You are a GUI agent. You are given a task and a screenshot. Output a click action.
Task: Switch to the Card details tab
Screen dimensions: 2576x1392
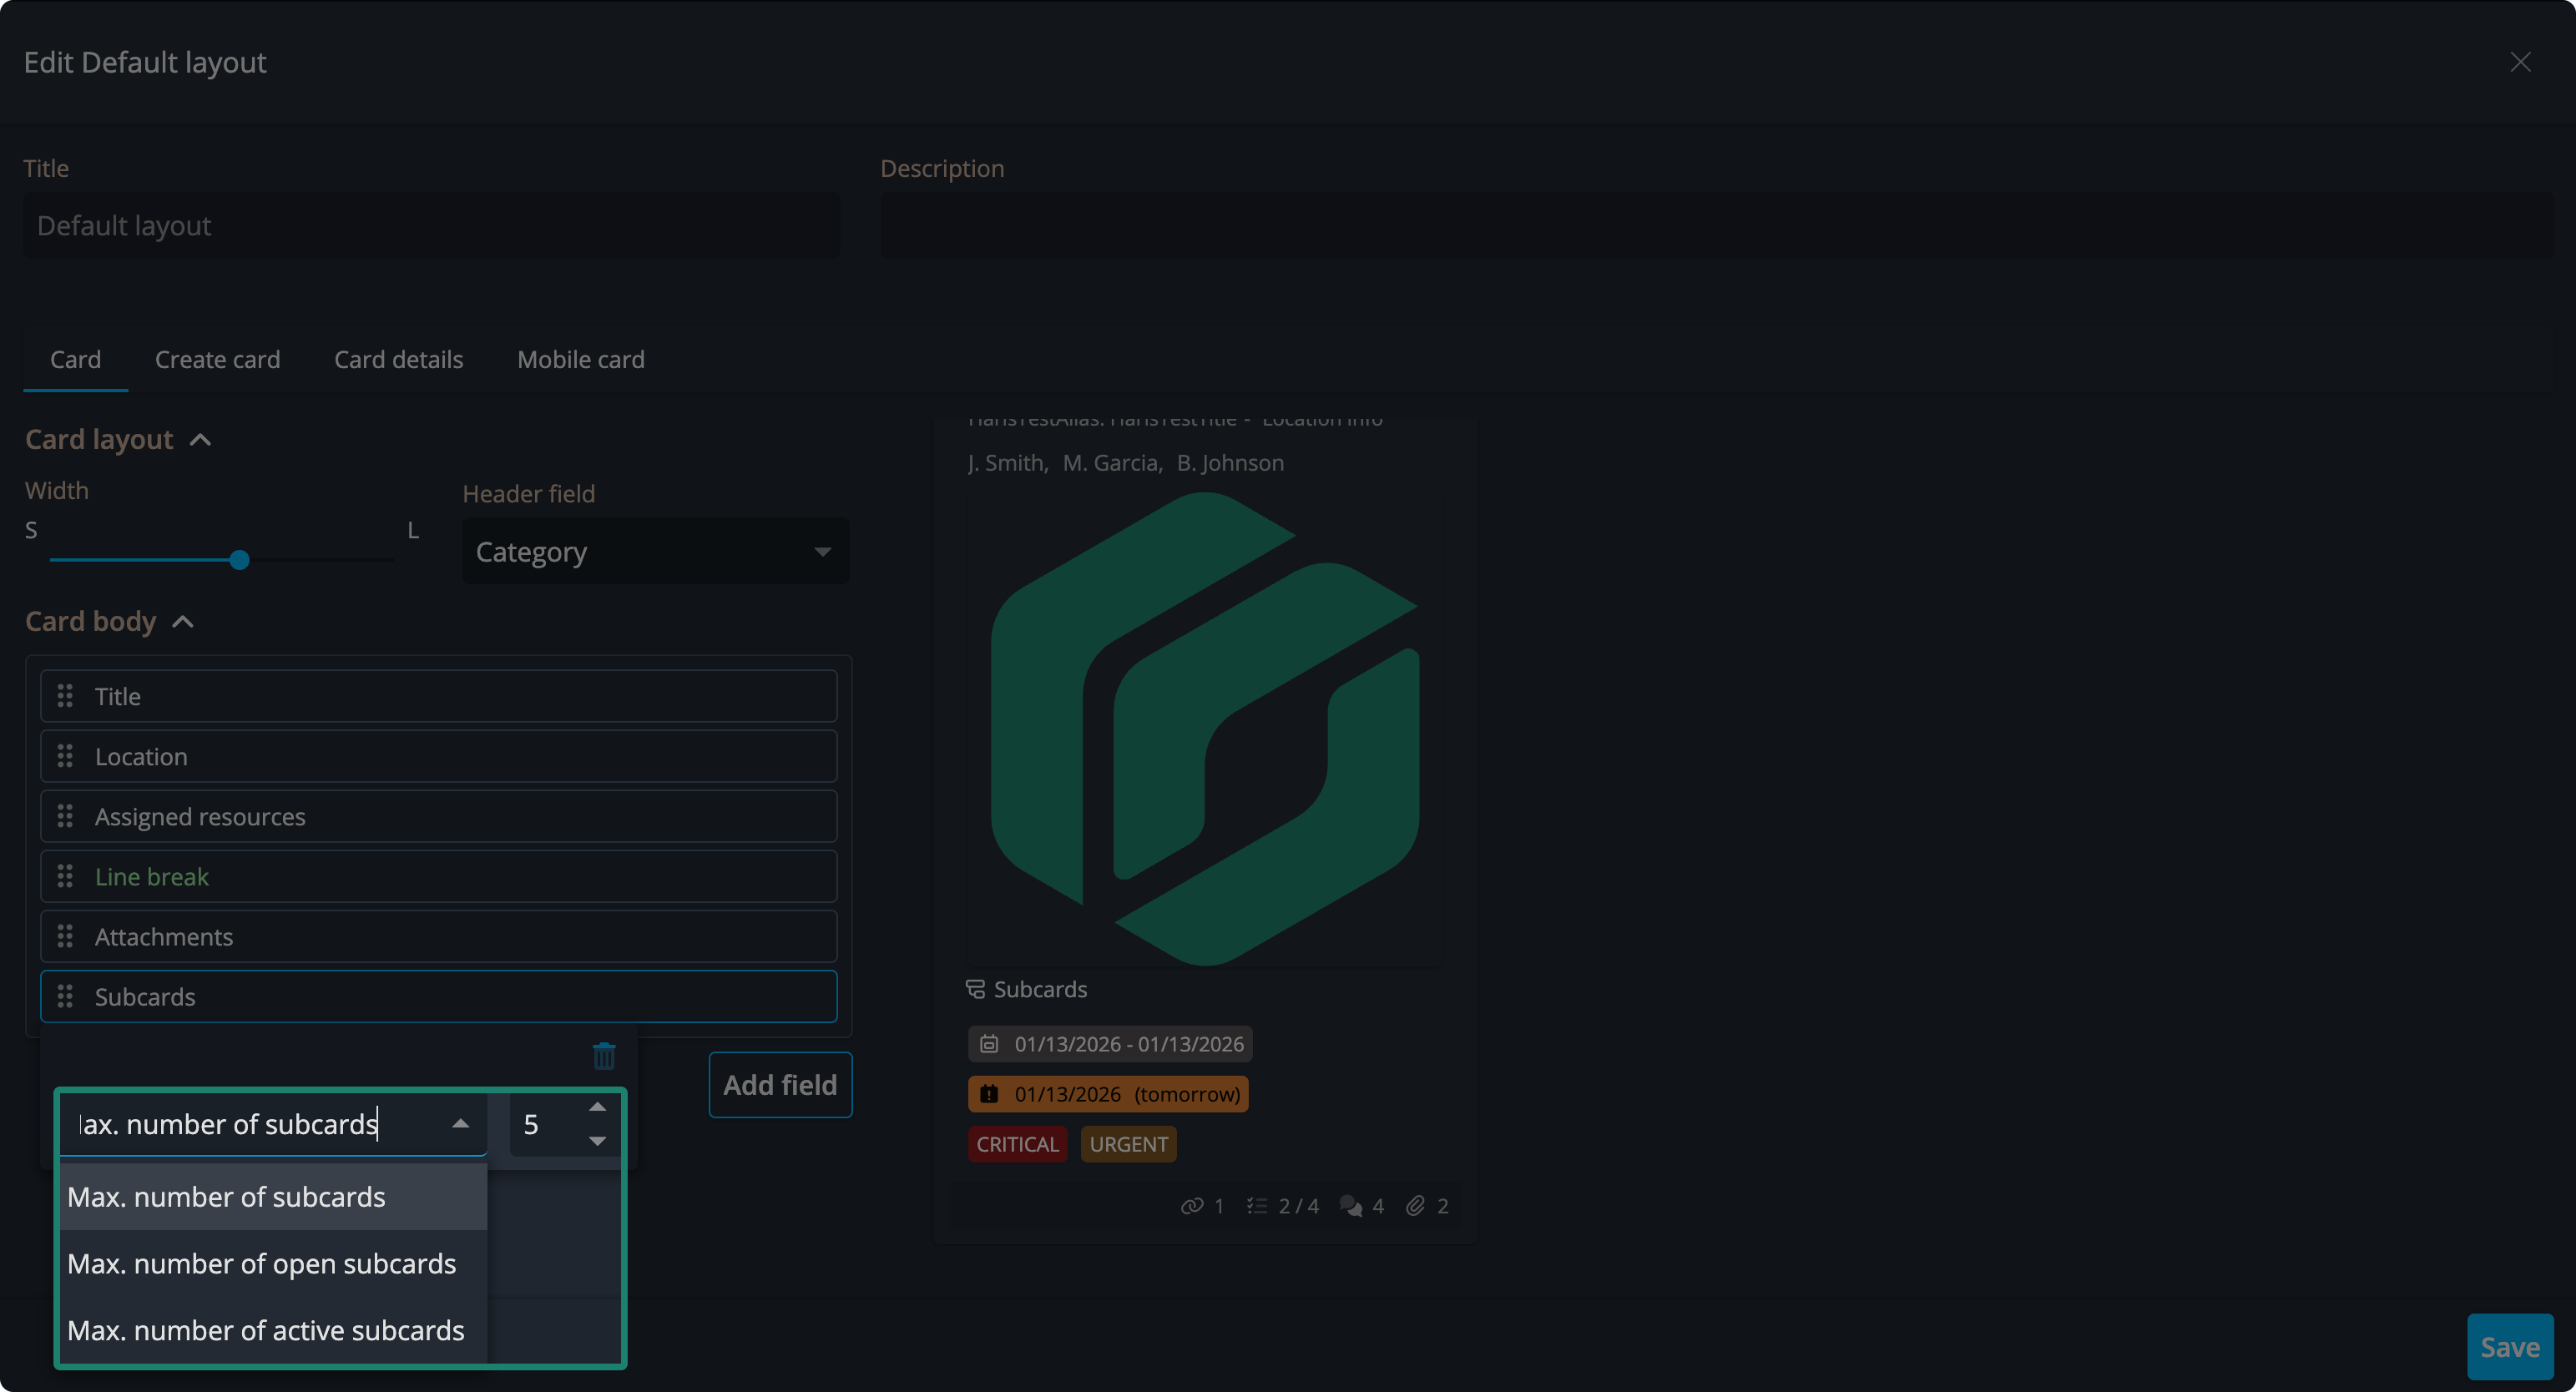pyautogui.click(x=398, y=359)
